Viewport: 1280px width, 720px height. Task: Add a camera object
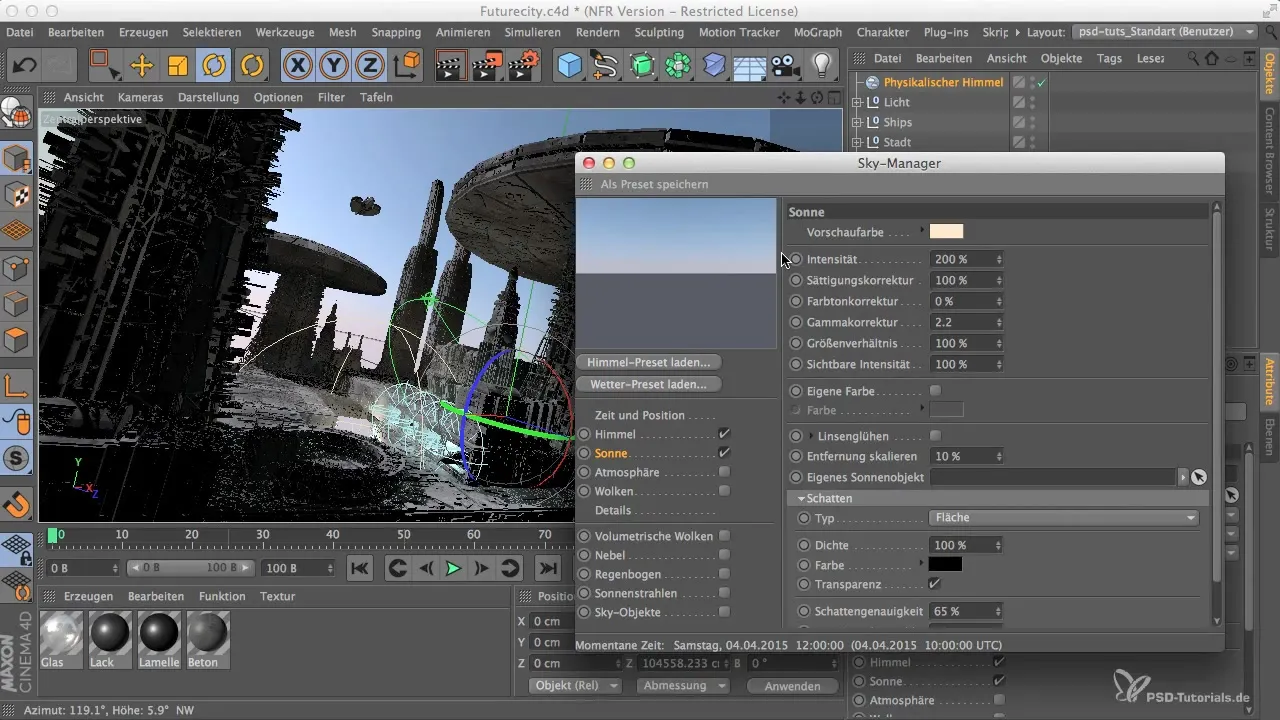pyautogui.click(x=786, y=66)
